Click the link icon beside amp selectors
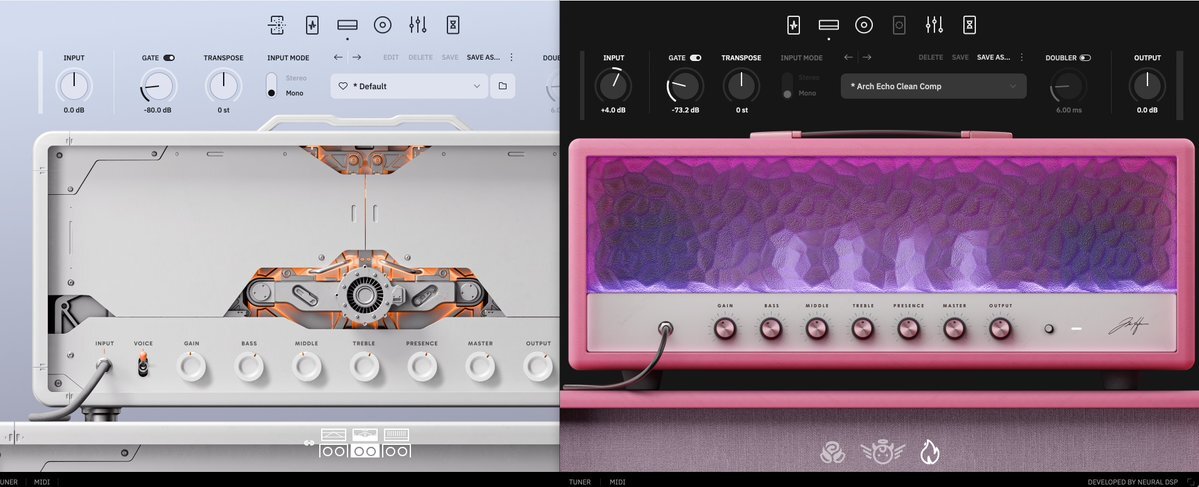Viewport: 1199px width, 487px height. click(310, 442)
